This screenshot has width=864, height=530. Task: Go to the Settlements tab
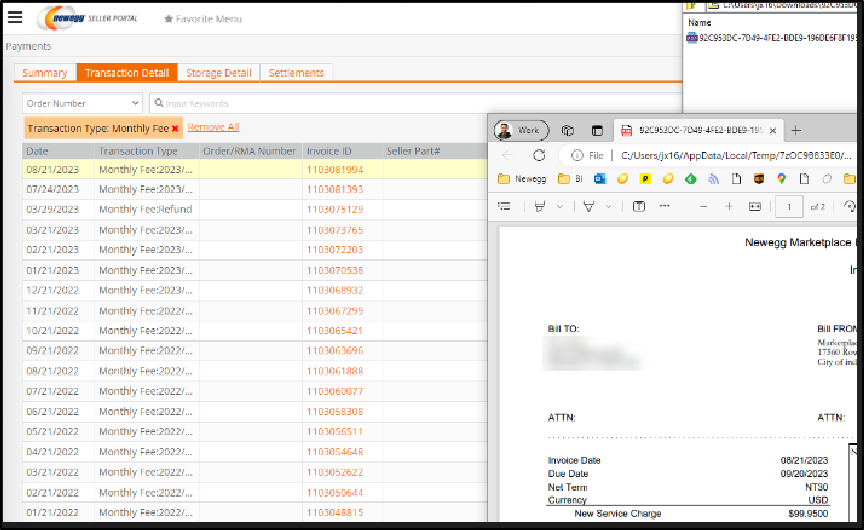[296, 73]
